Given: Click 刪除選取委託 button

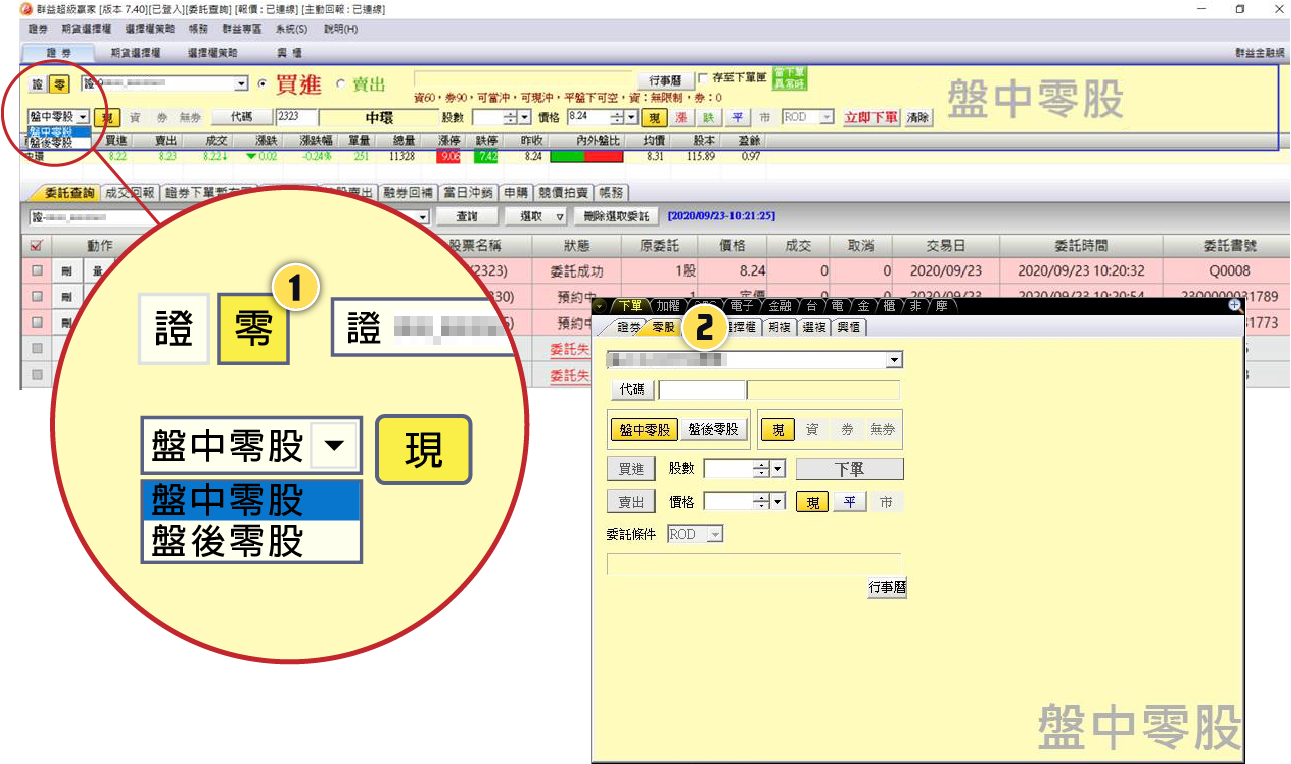Looking at the screenshot, I should coord(617,216).
